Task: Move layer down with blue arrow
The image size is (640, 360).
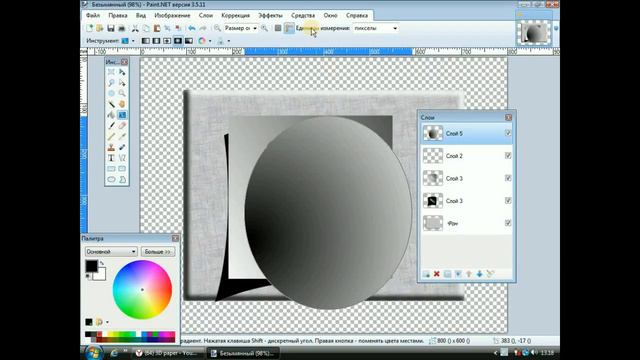Action: tap(479, 274)
